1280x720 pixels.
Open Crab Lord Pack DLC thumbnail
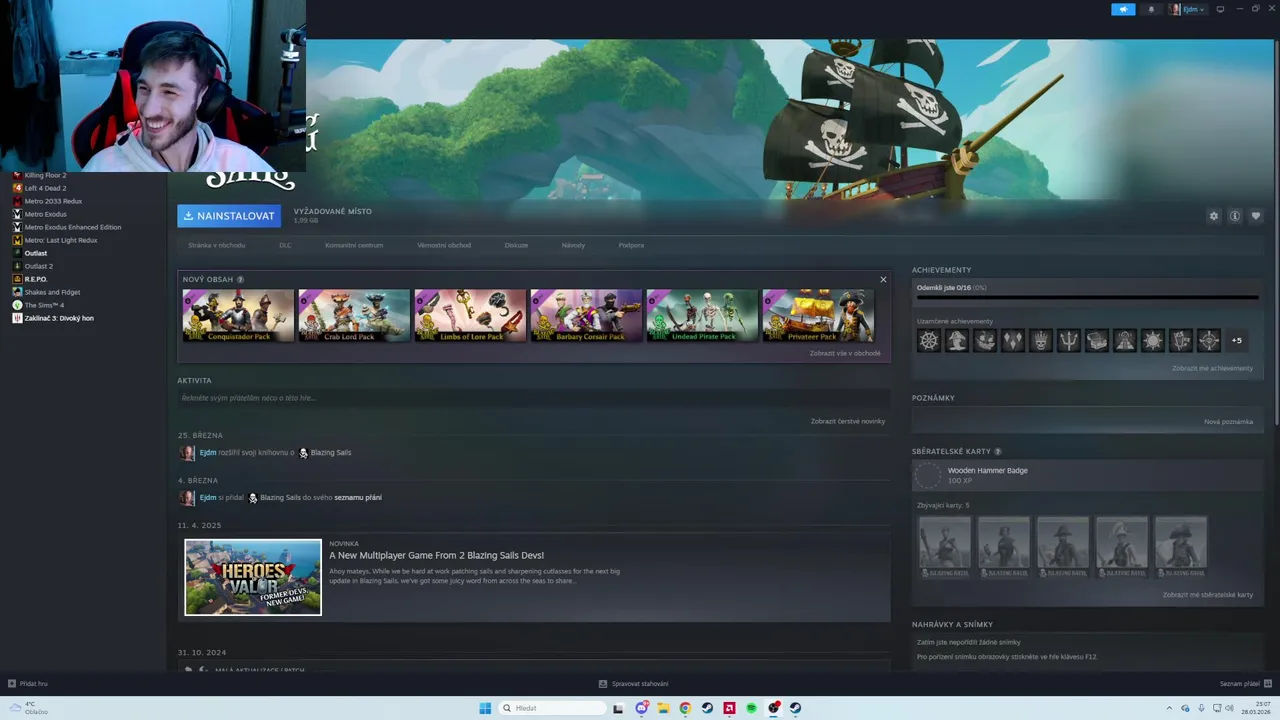coord(354,316)
